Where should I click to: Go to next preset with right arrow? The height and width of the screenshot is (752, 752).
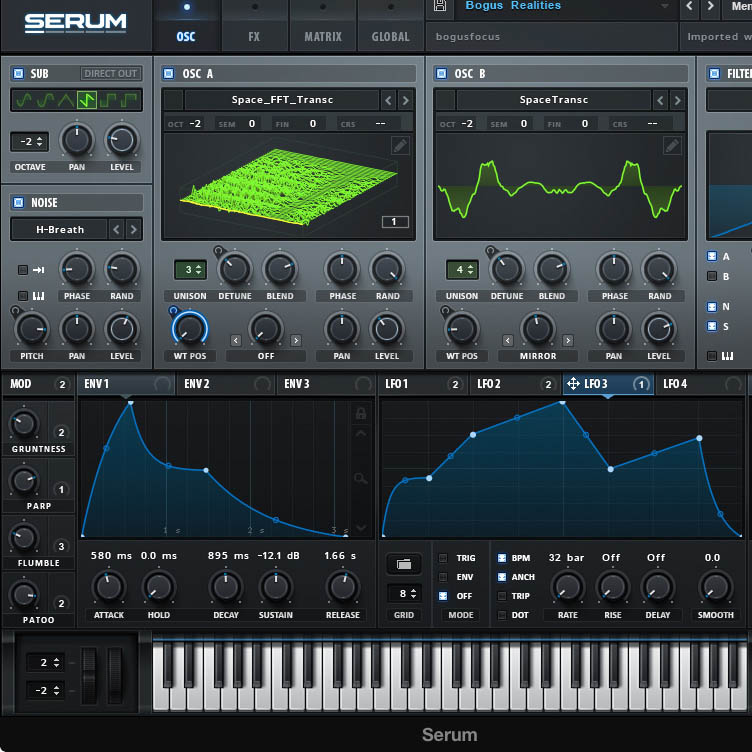710,6
